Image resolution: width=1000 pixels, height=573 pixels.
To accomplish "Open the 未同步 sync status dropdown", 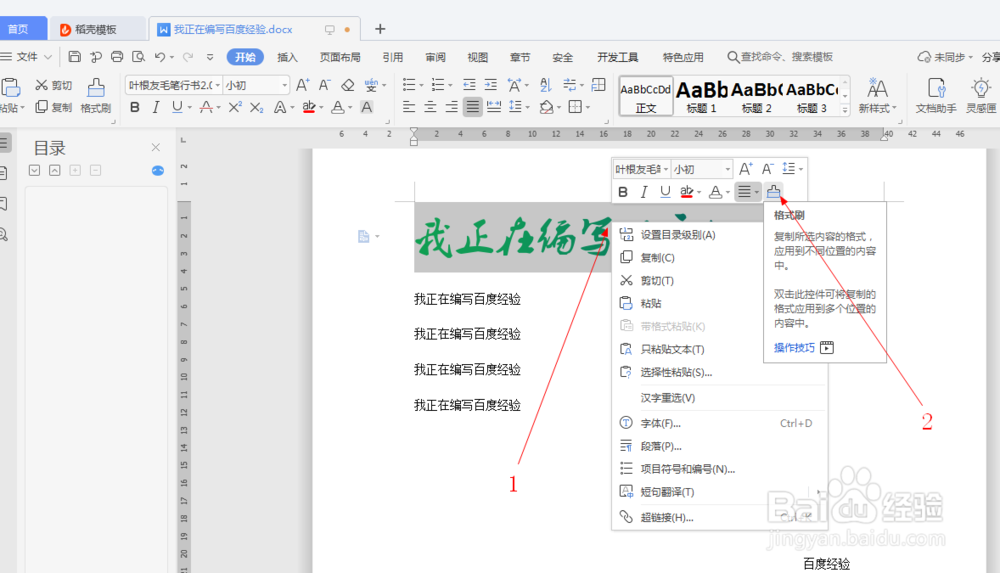I will click(x=945, y=57).
